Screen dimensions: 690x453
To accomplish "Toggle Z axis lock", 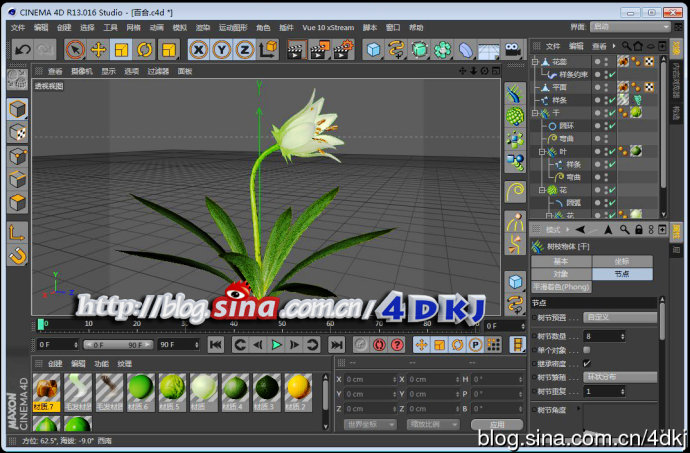I will (x=245, y=49).
